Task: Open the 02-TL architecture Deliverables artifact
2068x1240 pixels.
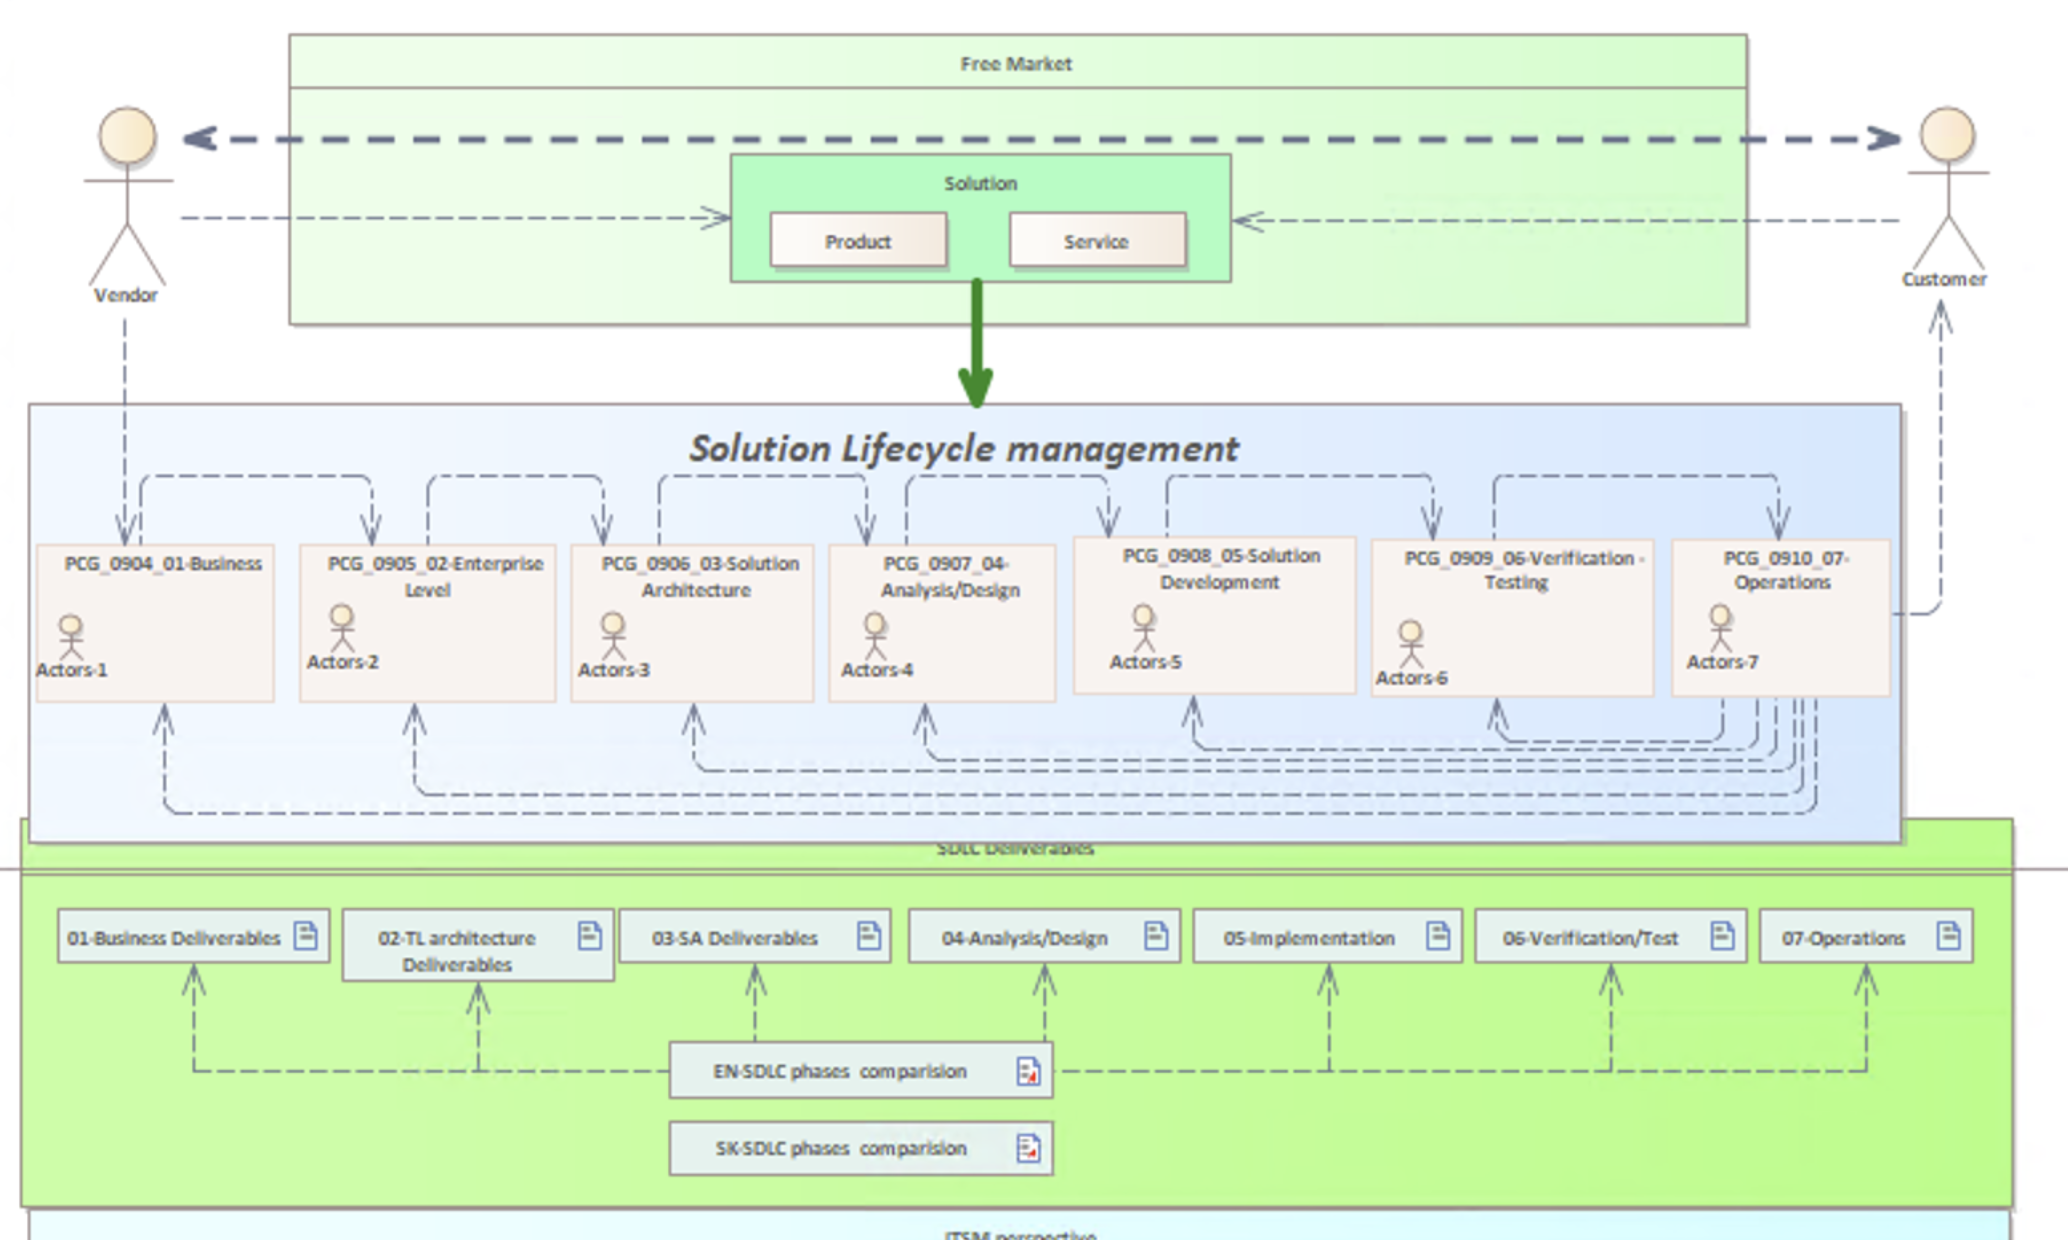Action: tap(478, 945)
